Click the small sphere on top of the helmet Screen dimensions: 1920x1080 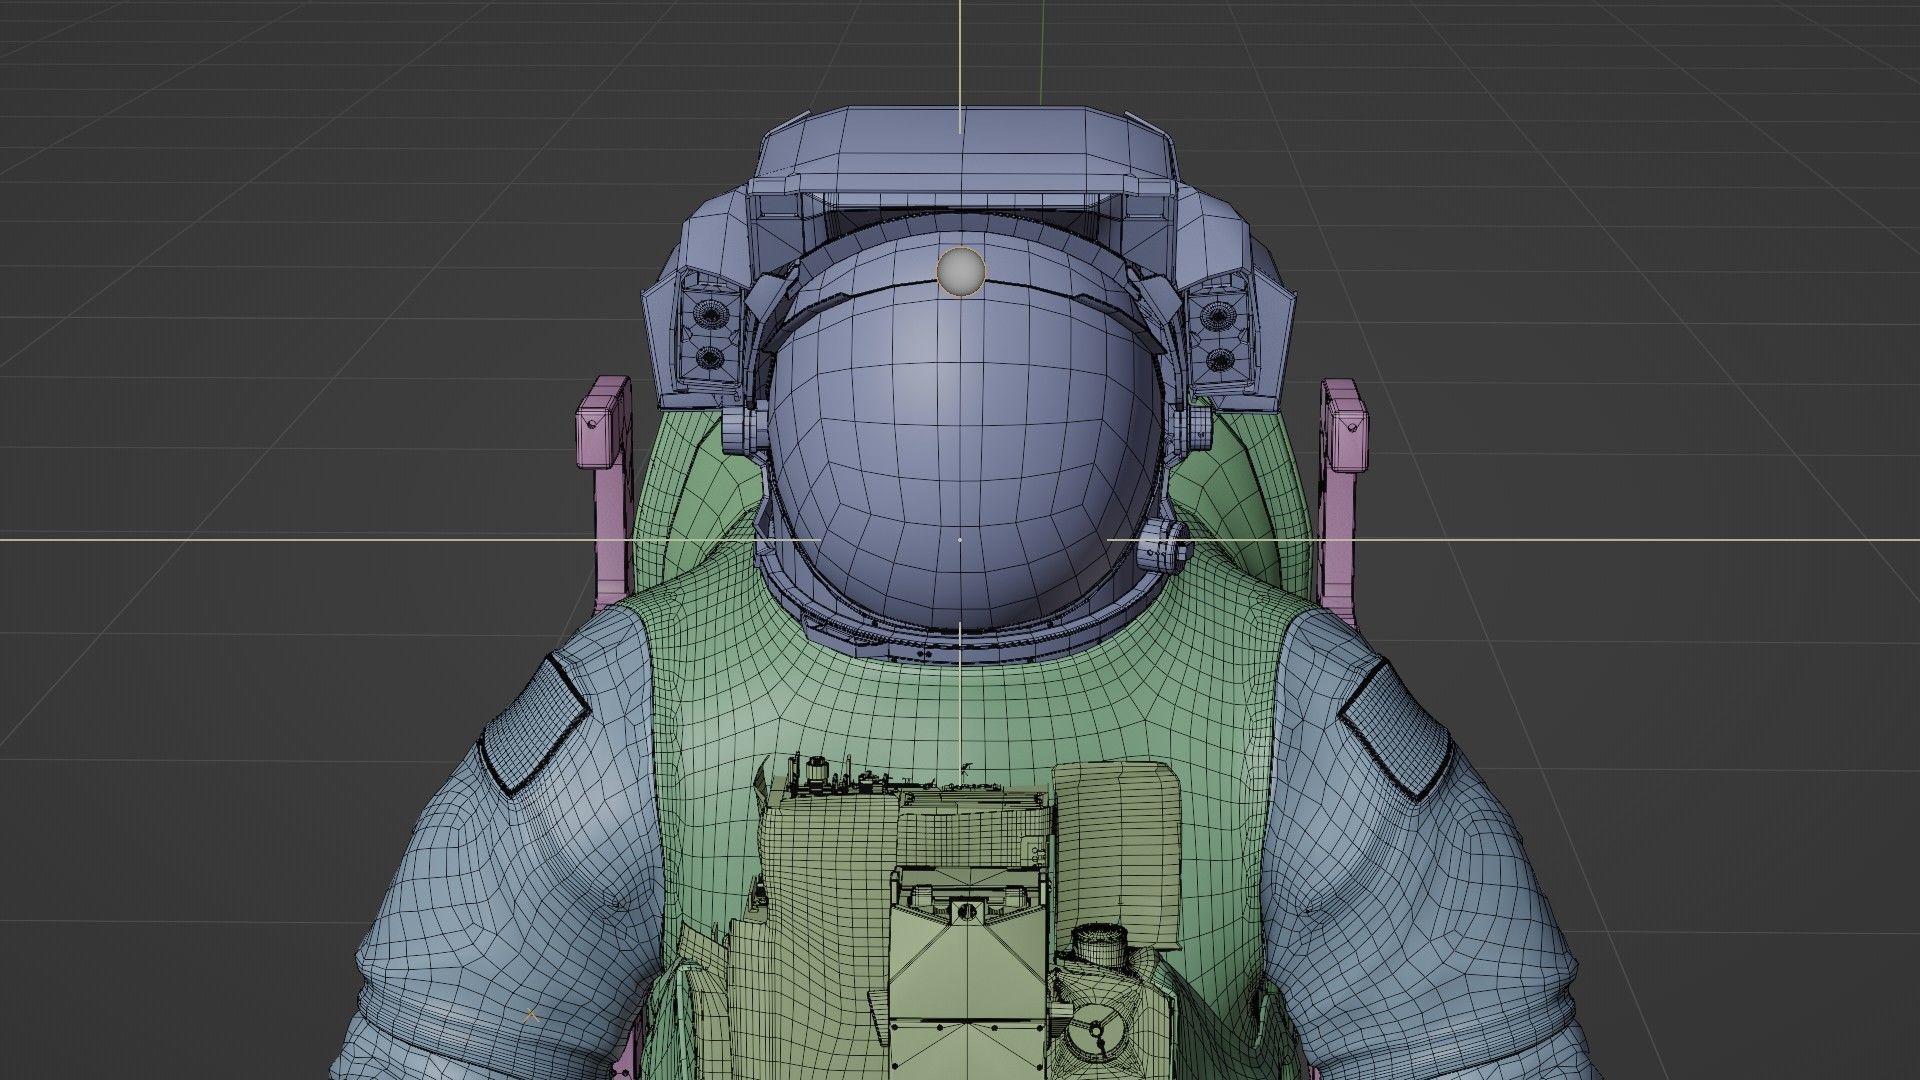(x=961, y=271)
